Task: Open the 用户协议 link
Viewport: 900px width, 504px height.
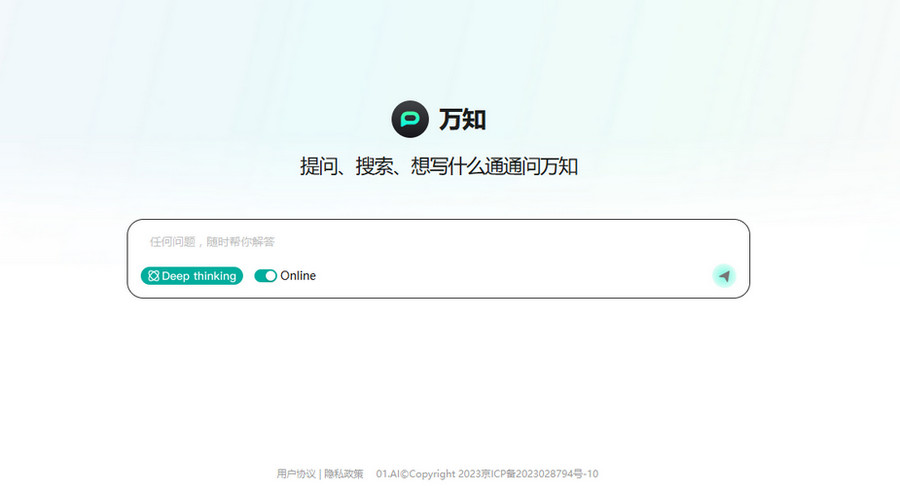Action: click(296, 474)
